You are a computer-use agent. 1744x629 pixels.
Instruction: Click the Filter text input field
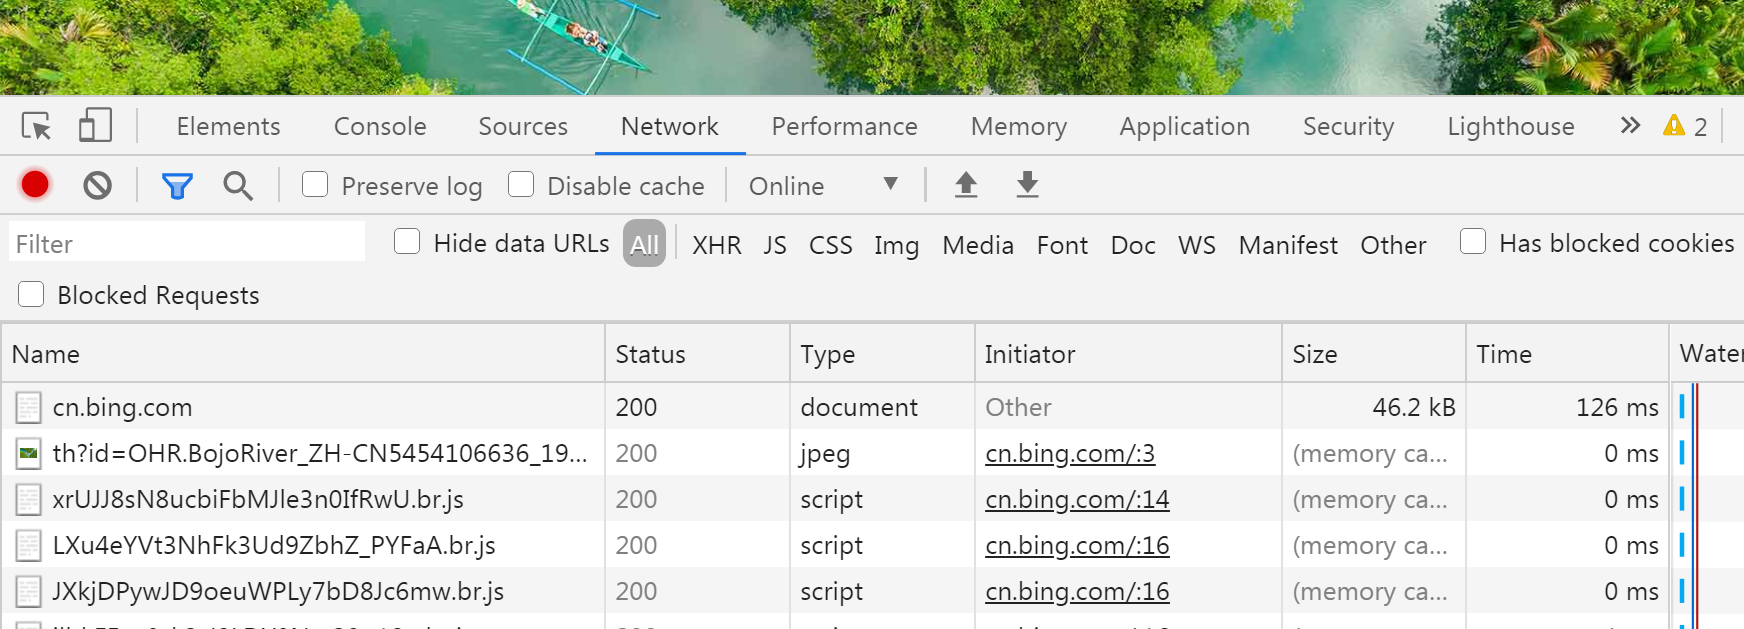point(187,244)
